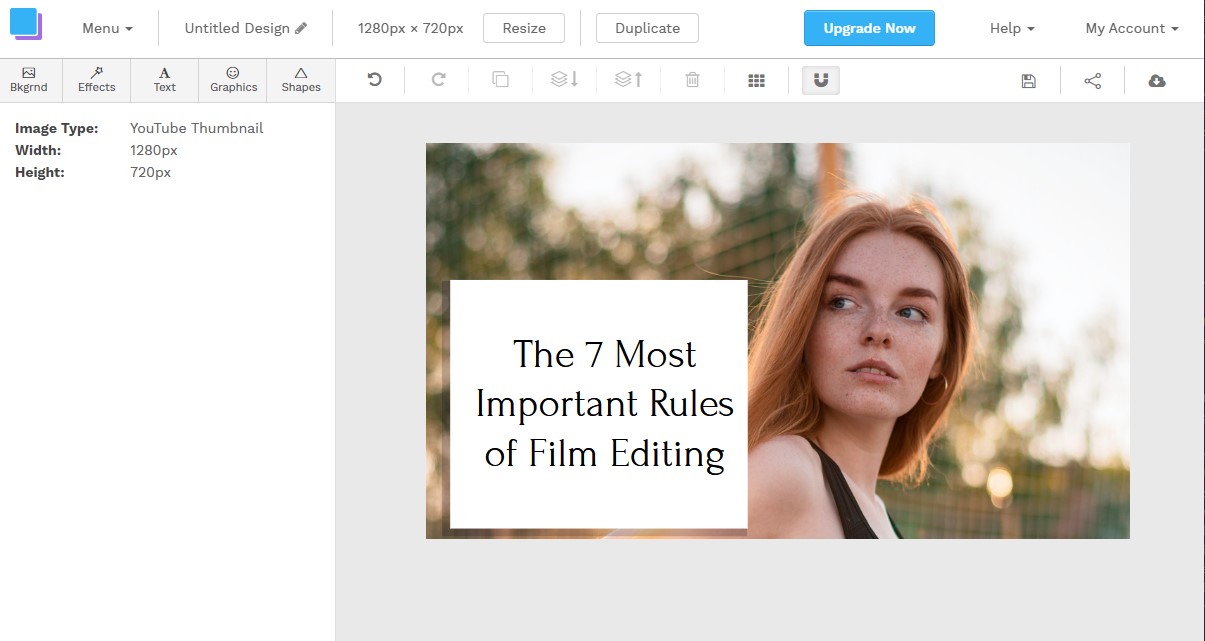The width and height of the screenshot is (1205, 641).
Task: Click the redo arrow icon
Action: coord(438,80)
